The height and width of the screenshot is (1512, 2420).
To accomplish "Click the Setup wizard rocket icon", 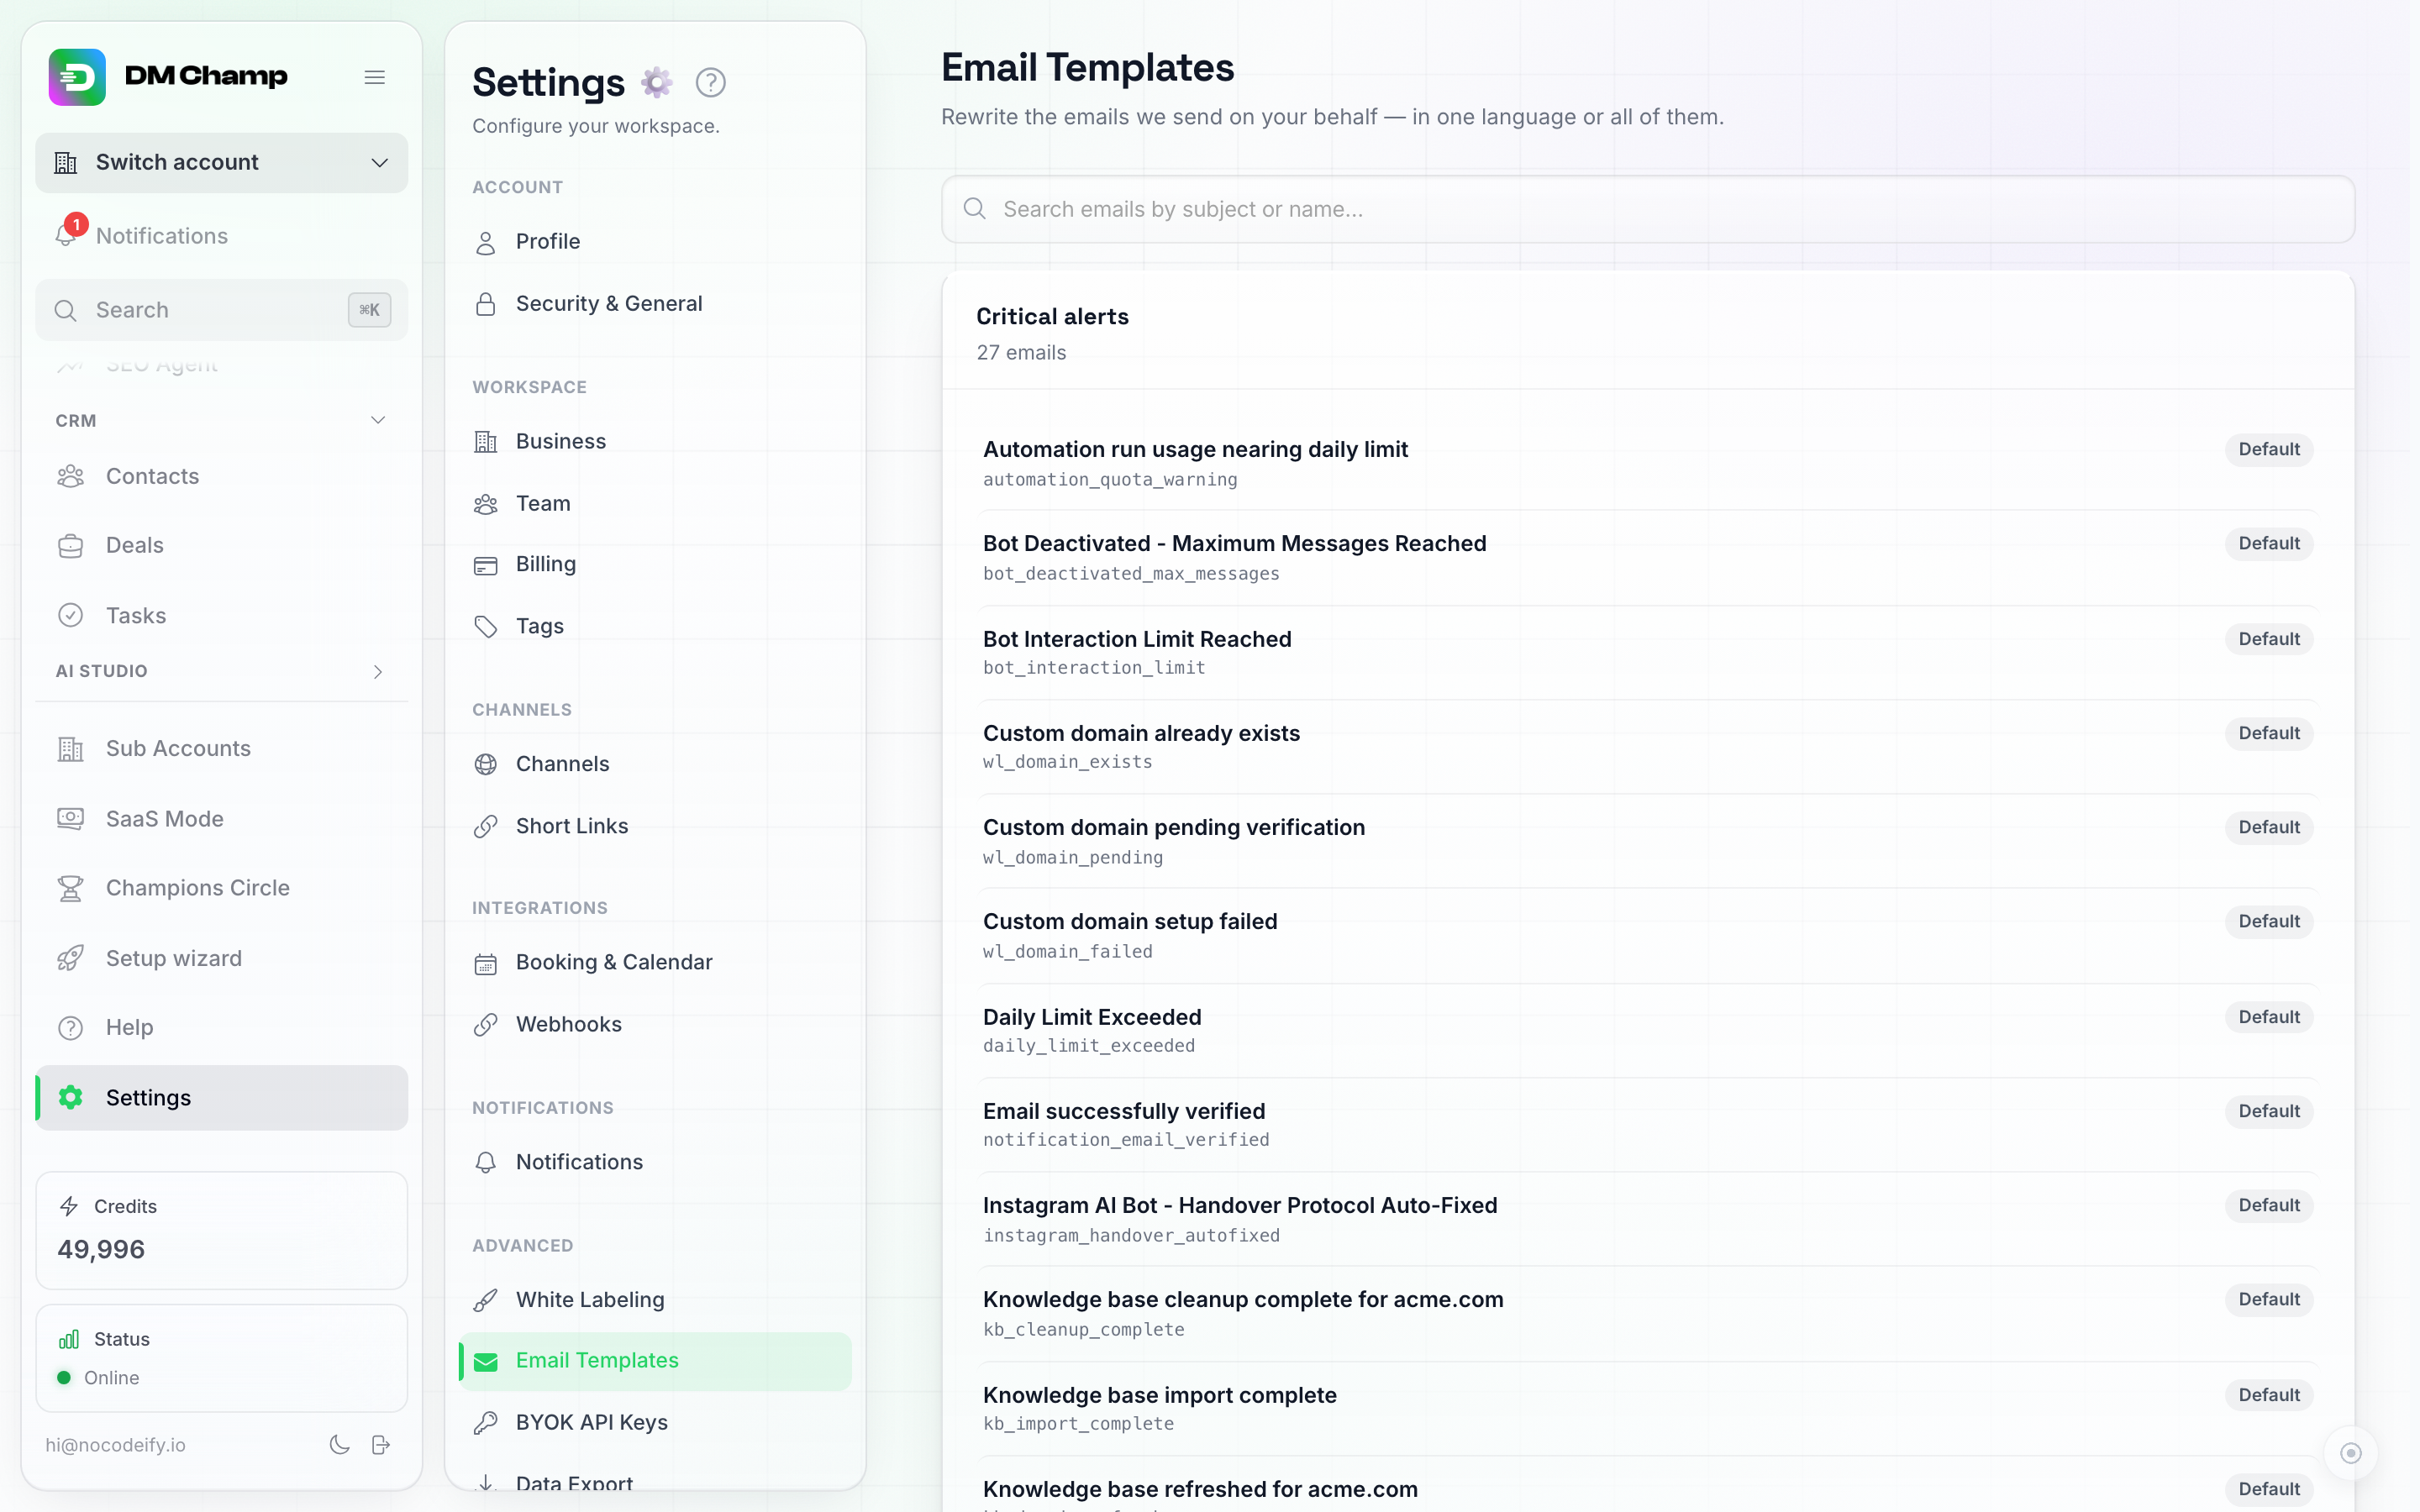I will click(70, 958).
